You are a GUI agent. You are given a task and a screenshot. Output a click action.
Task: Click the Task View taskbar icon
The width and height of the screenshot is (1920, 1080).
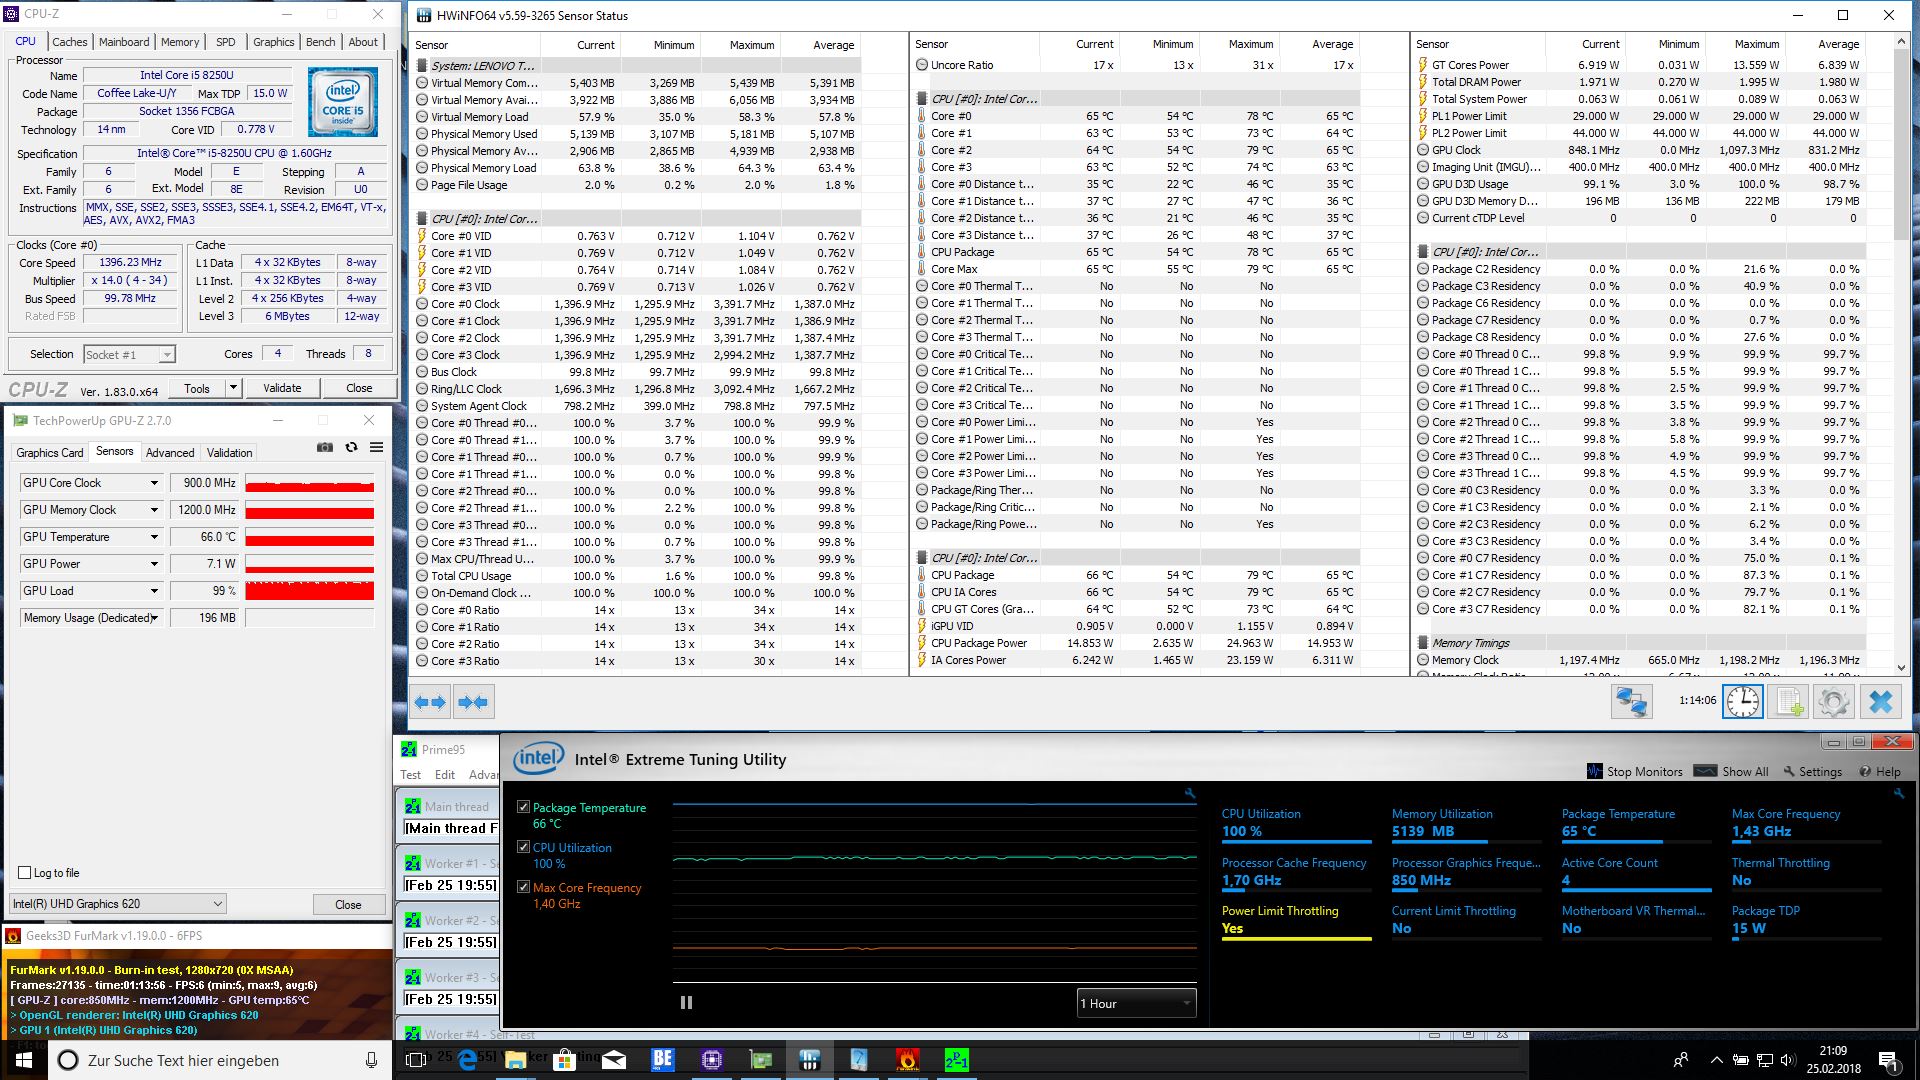tap(417, 1060)
